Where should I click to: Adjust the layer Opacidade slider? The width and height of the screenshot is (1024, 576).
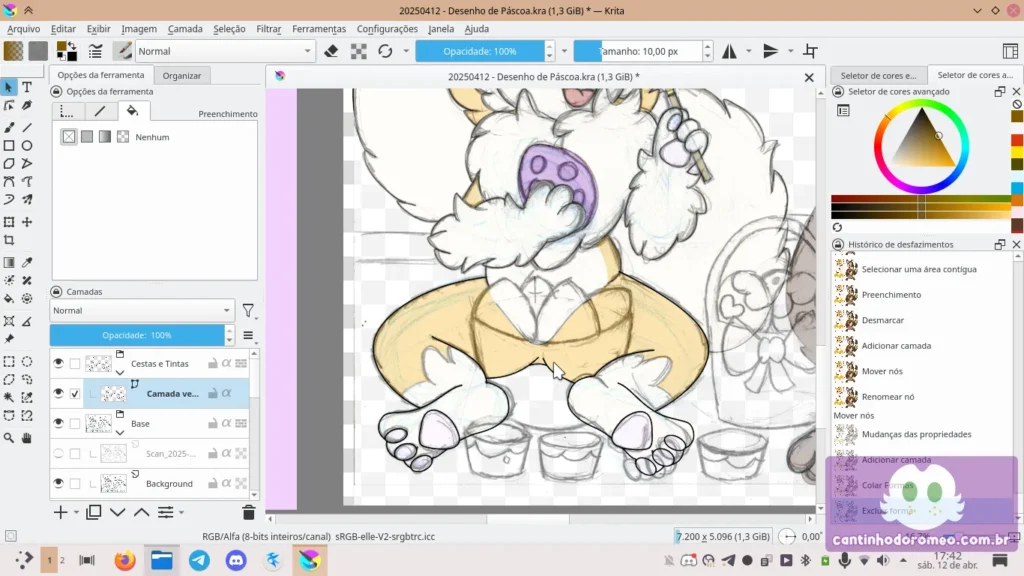click(137, 335)
